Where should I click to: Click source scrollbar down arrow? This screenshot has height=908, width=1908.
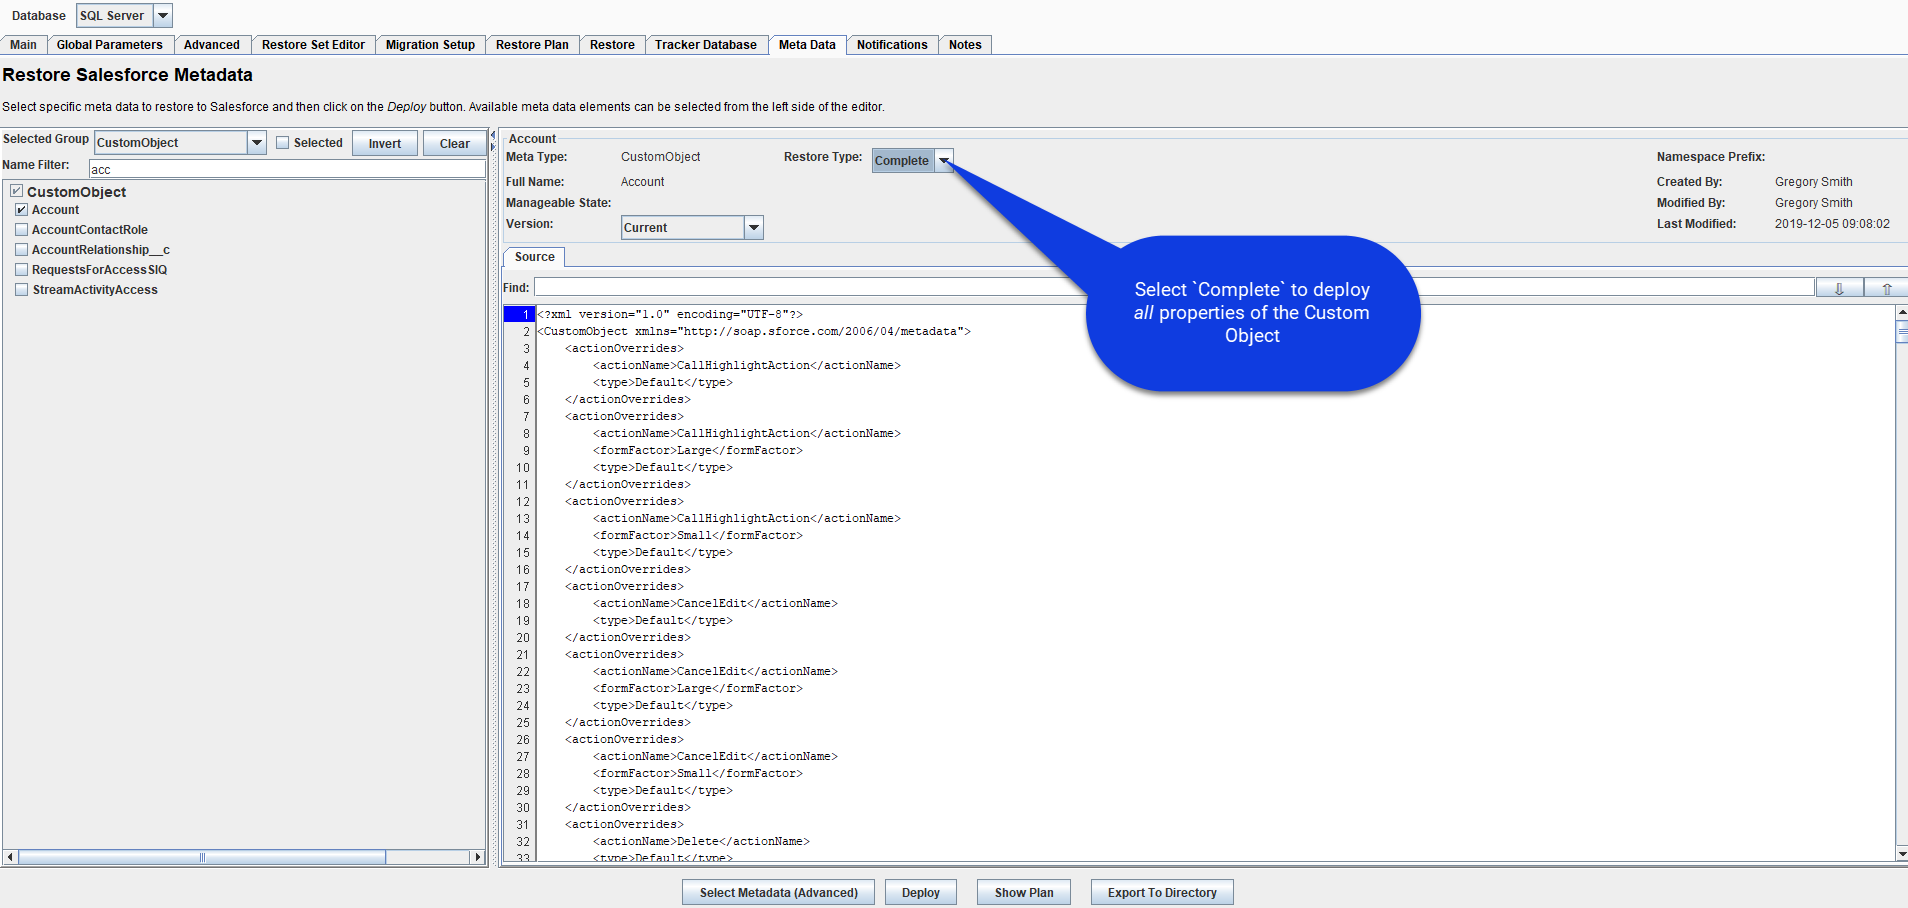point(1901,854)
